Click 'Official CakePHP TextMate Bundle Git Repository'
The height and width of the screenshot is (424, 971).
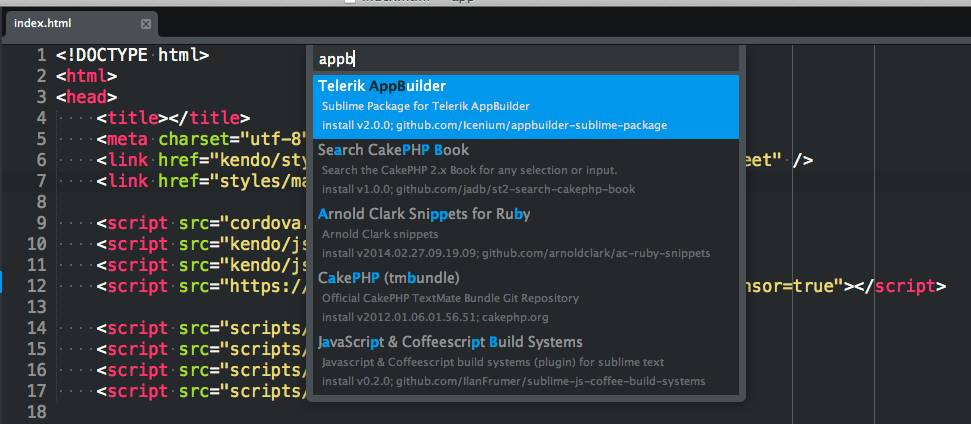pos(450,298)
